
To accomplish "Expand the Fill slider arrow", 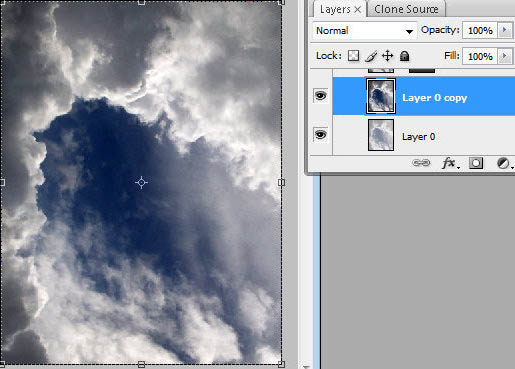I will point(505,56).
